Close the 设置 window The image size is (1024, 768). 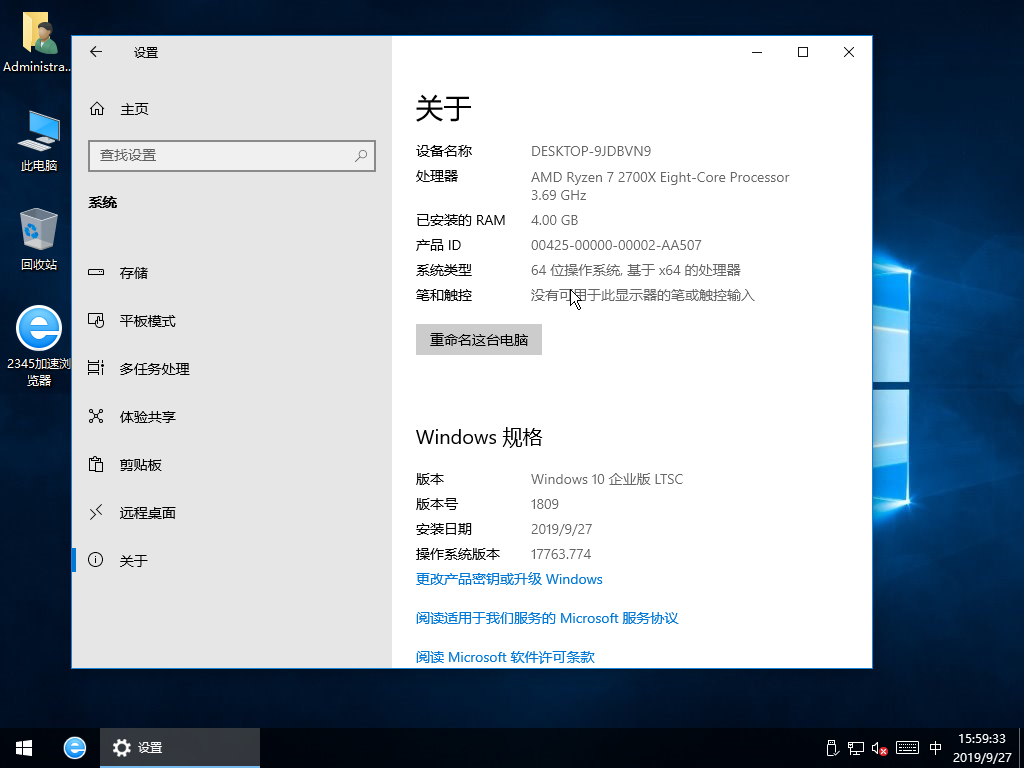(x=848, y=52)
